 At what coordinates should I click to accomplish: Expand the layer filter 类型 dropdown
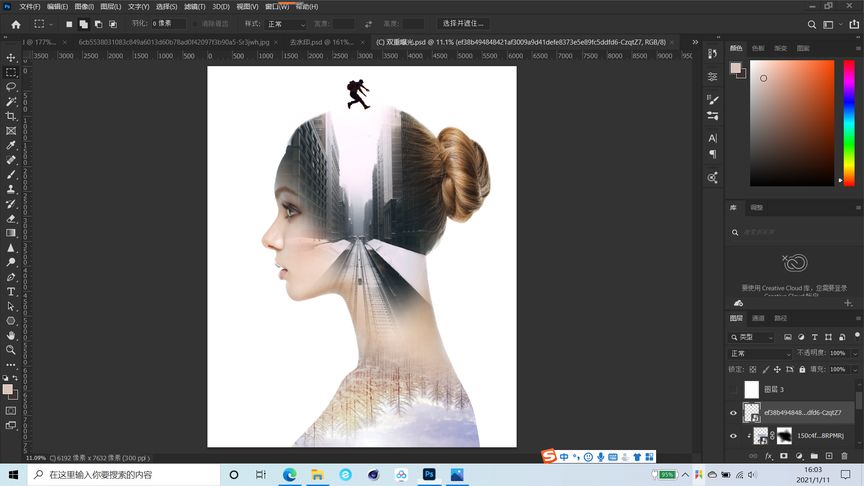pos(757,337)
